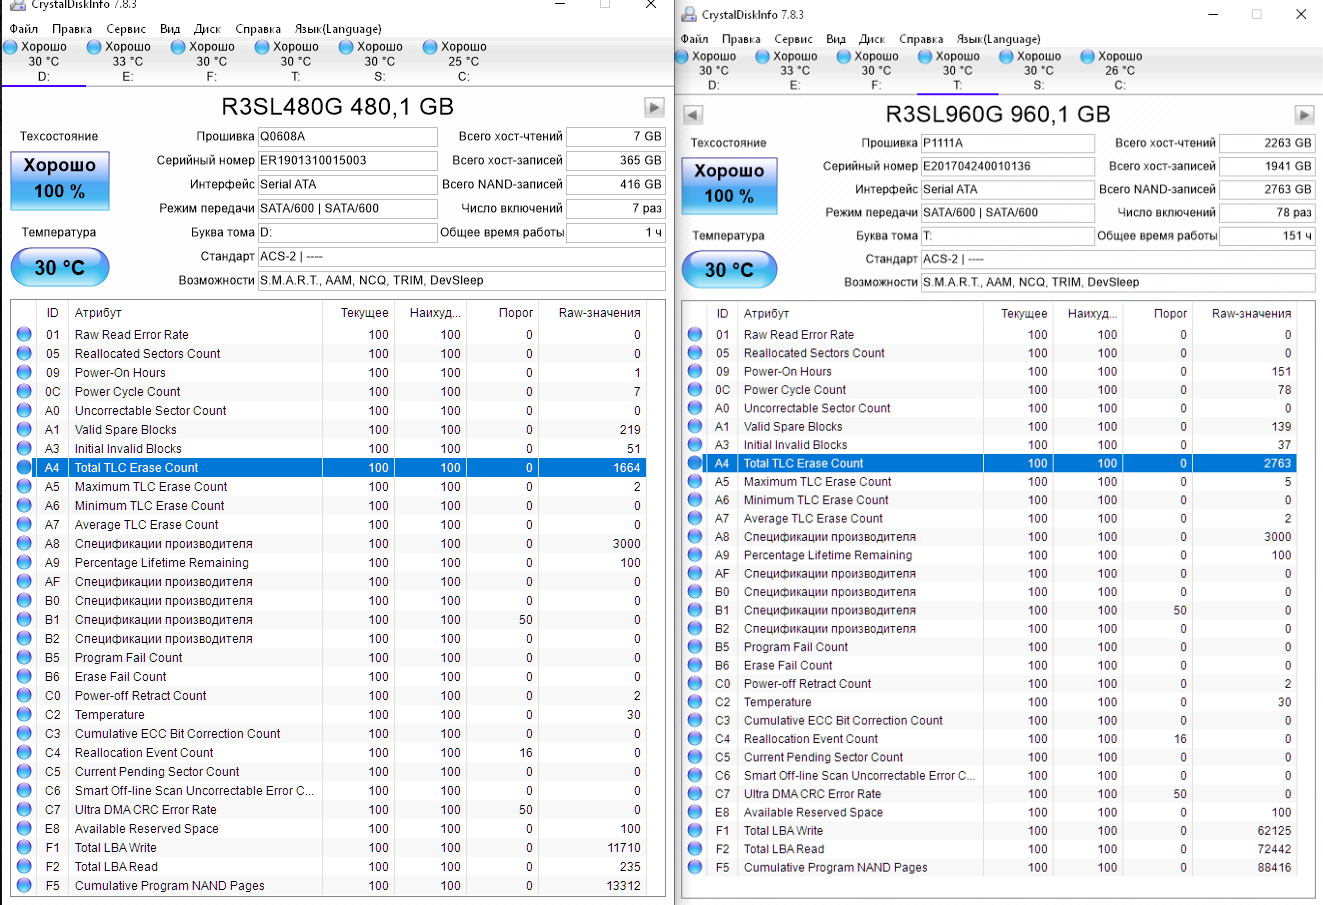Screen dimensions: 1323x905
Task: Click status orb for Current Pending Sector Count, R3SL960G window
Action: [x=695, y=758]
